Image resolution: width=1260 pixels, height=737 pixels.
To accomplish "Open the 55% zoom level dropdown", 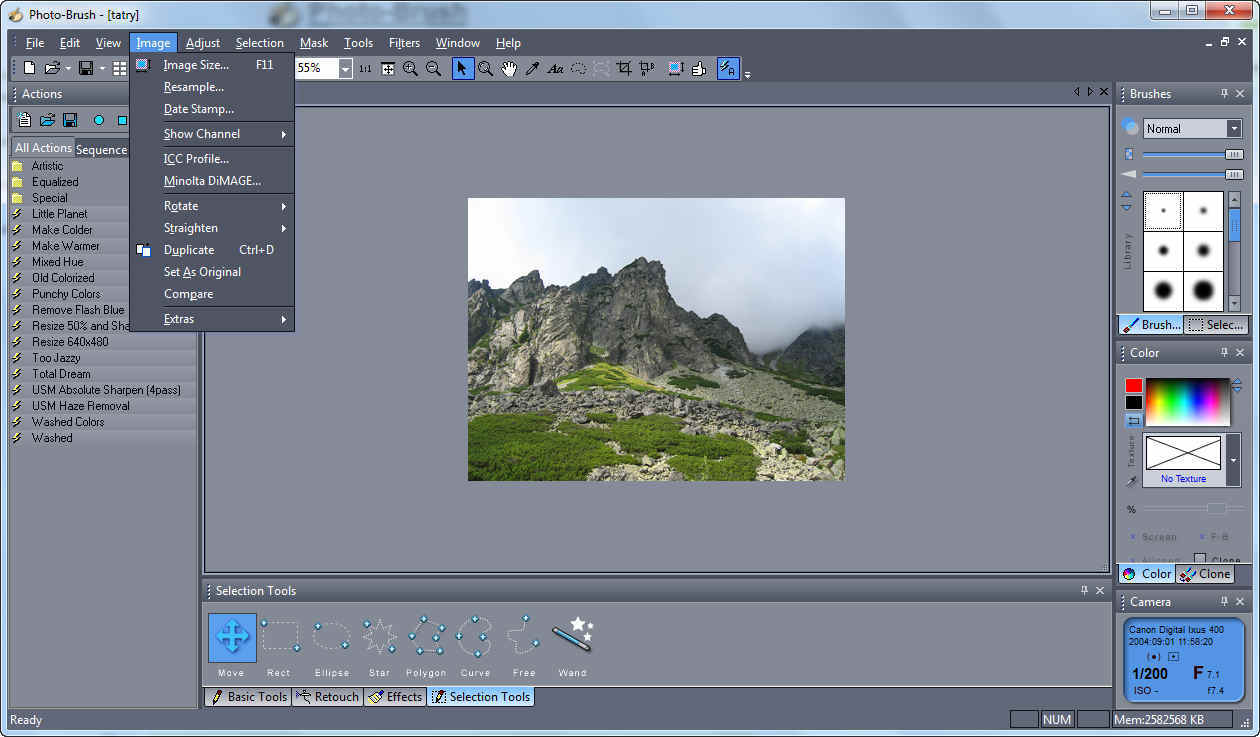I will point(345,68).
